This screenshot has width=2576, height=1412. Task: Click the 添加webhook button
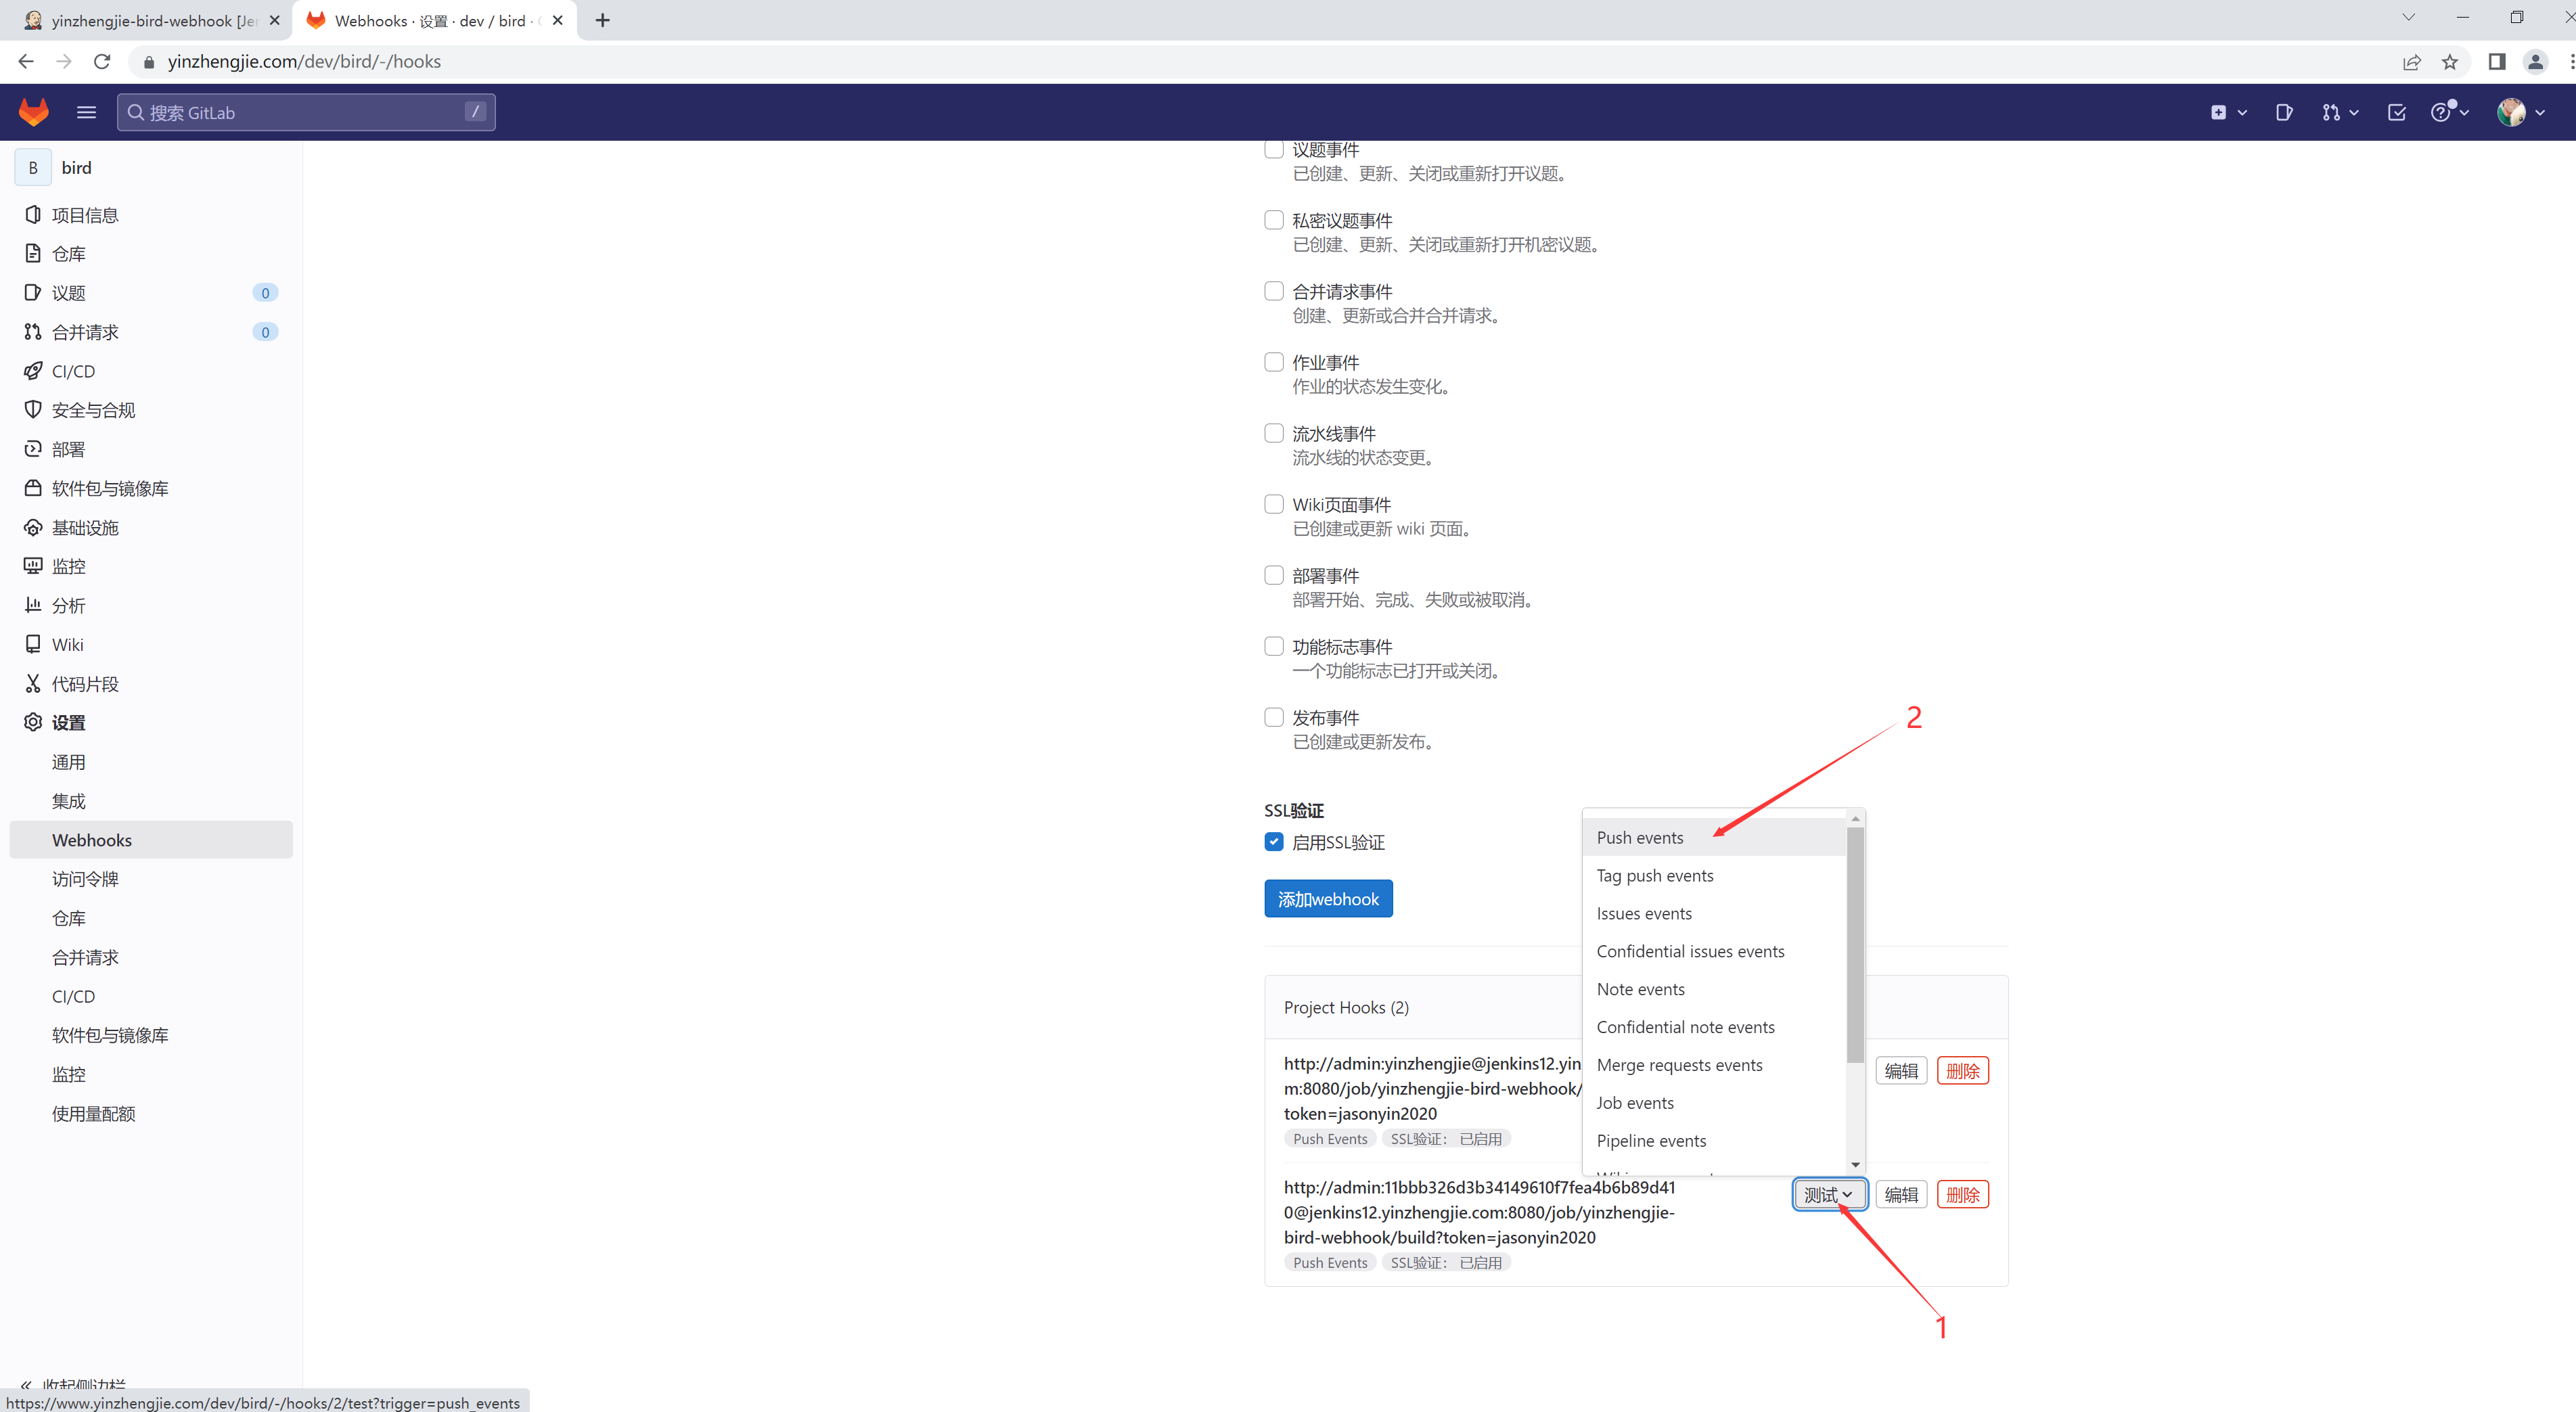click(1328, 899)
